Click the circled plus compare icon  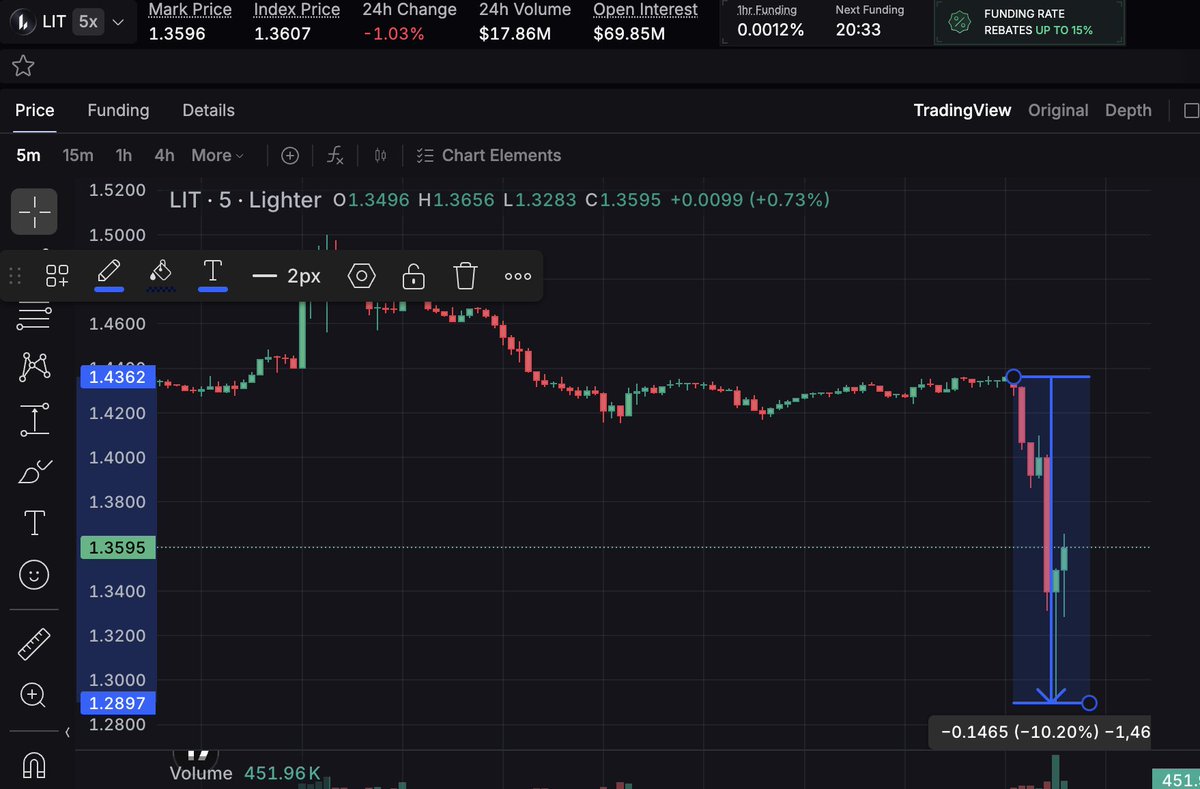tap(290, 155)
